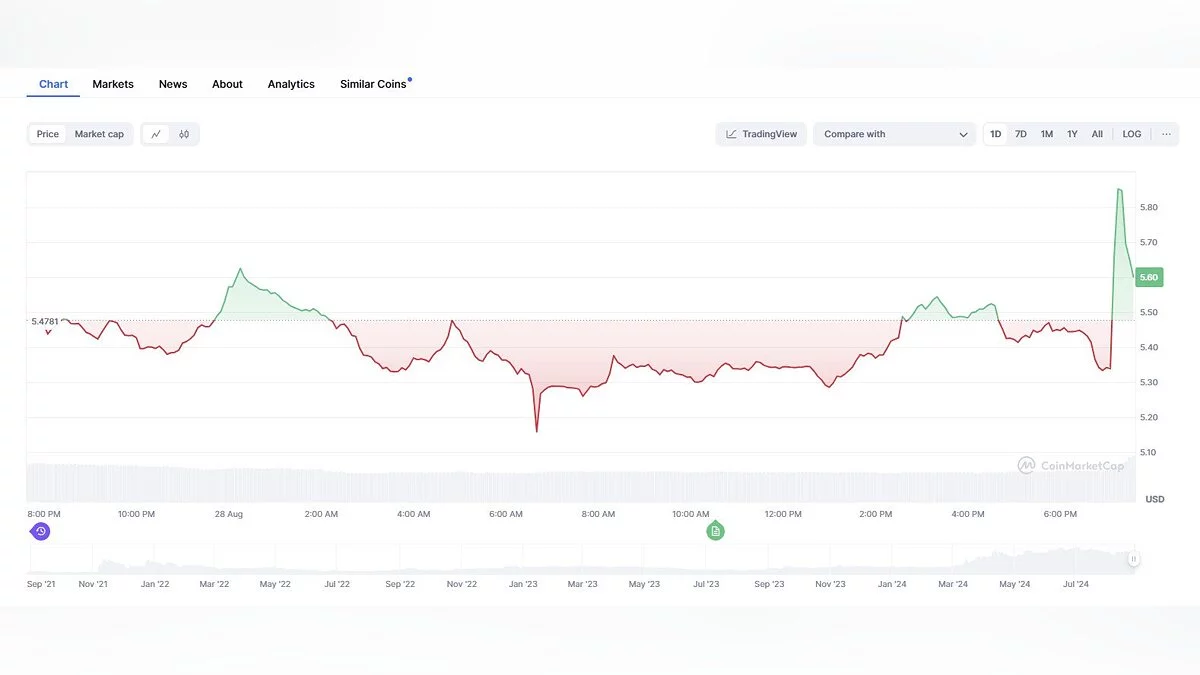
Task: Click the green document event marker
Action: pos(715,531)
